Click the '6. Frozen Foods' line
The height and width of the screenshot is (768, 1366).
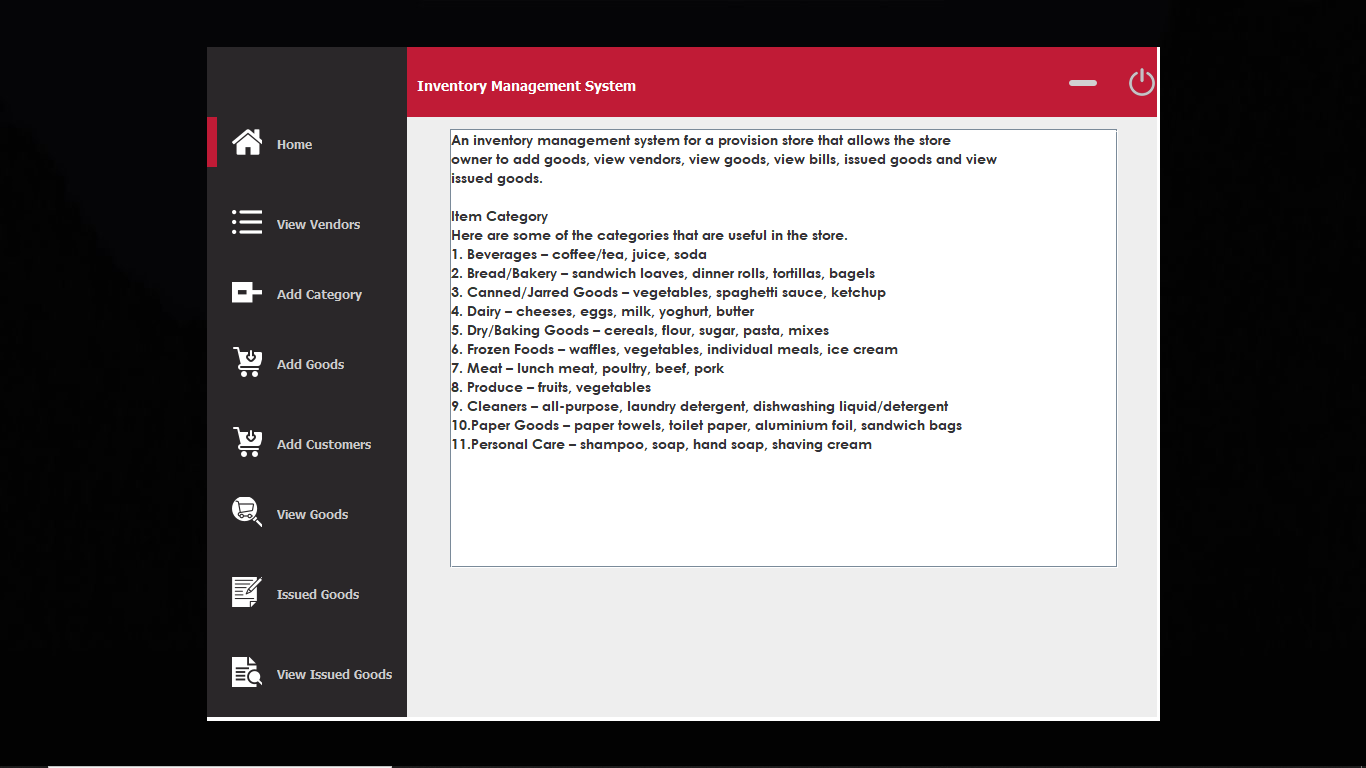pos(674,350)
